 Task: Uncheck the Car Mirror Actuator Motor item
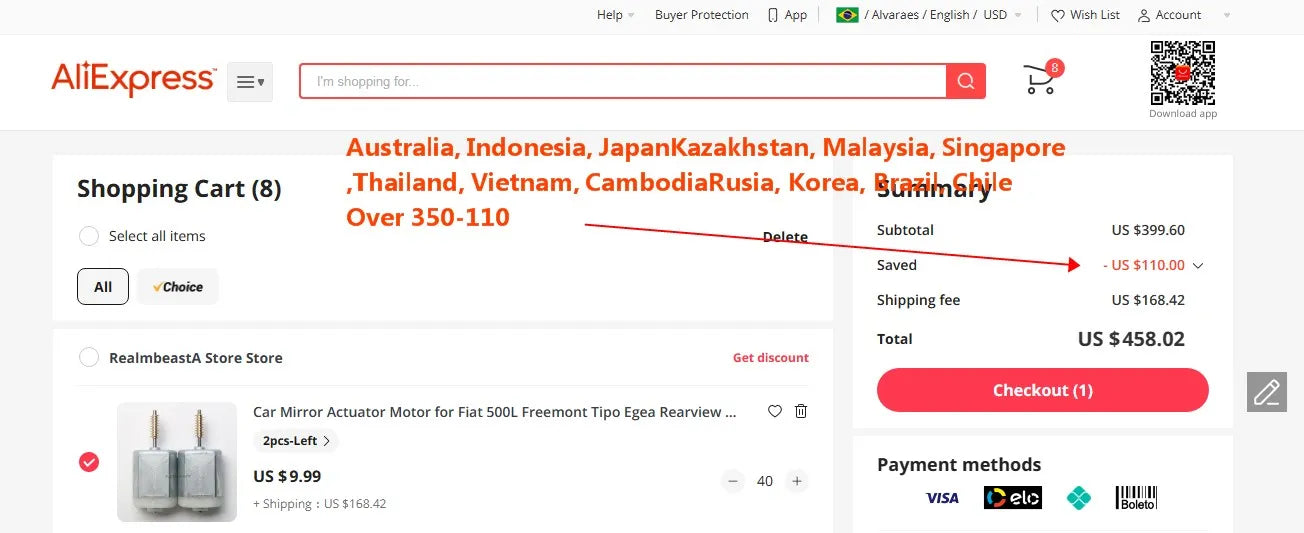[x=89, y=462]
